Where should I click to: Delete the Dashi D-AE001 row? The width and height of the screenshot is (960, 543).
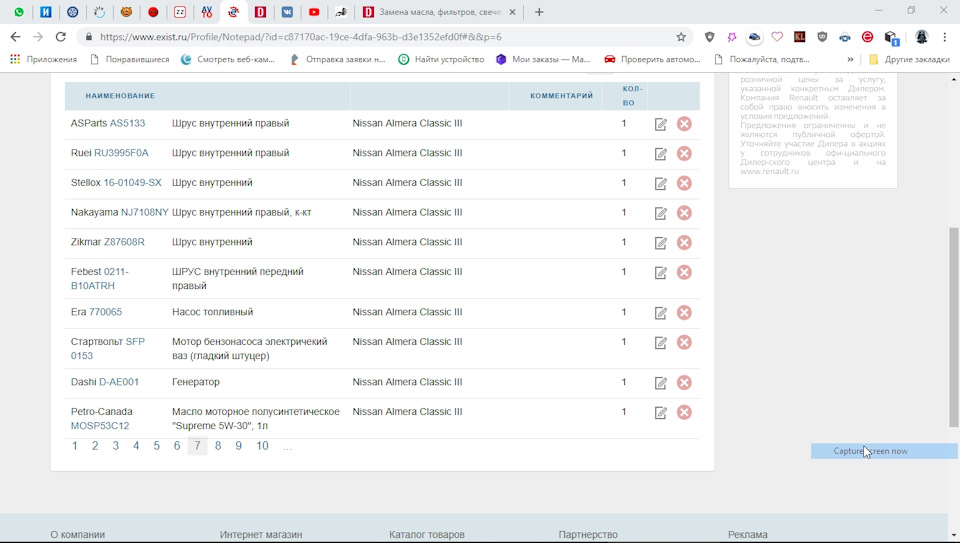point(684,383)
